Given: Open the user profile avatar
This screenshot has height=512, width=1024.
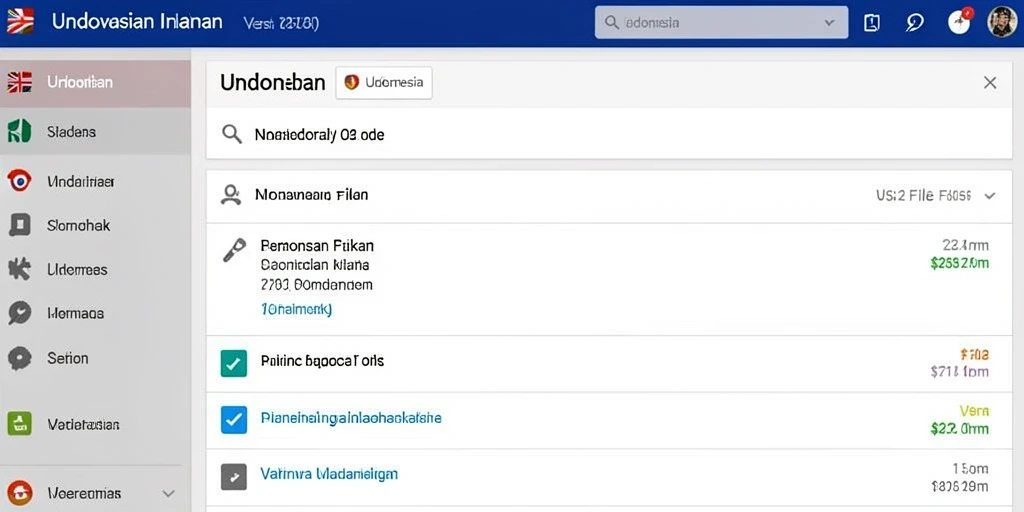Looking at the screenshot, I should pyautogui.click(x=1002, y=22).
